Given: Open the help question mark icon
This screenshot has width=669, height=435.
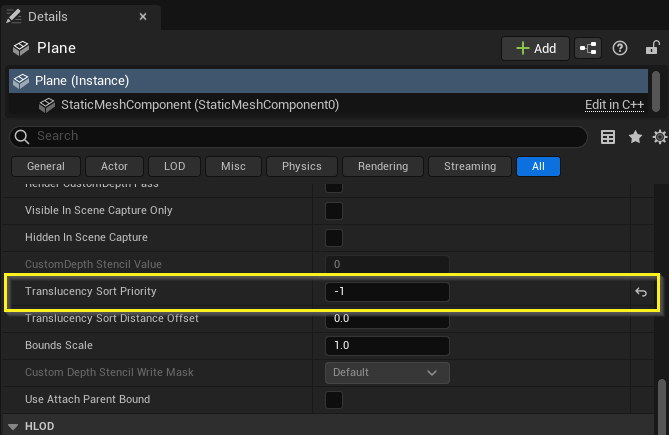Looking at the screenshot, I should [620, 48].
